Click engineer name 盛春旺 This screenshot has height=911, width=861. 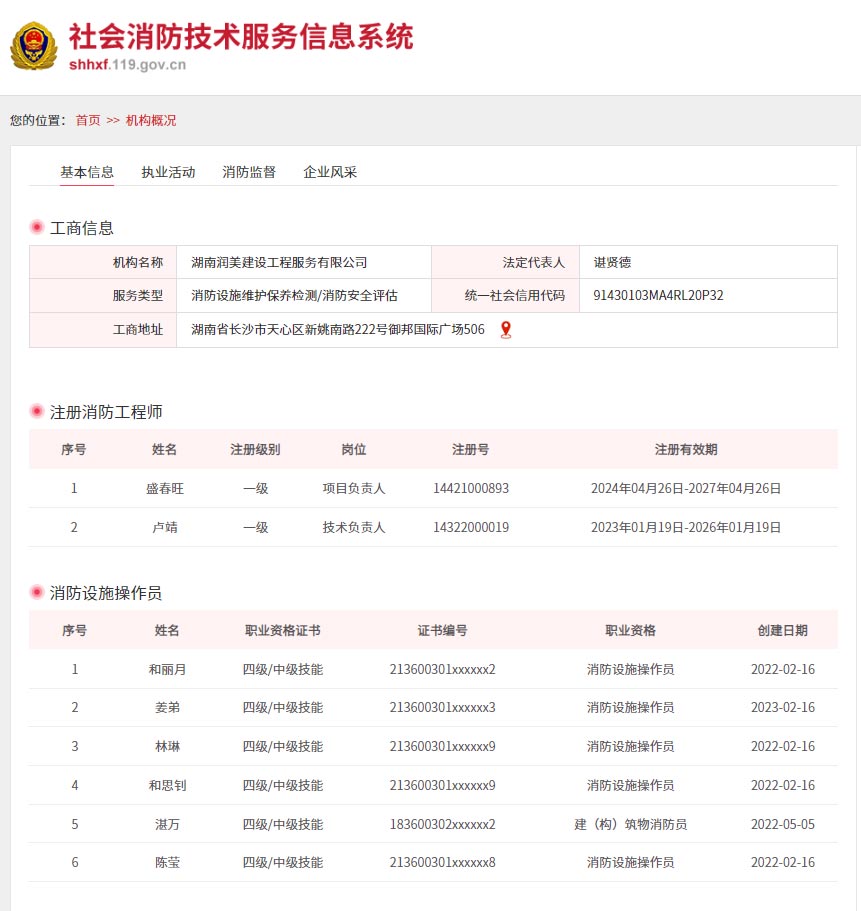click(x=165, y=489)
